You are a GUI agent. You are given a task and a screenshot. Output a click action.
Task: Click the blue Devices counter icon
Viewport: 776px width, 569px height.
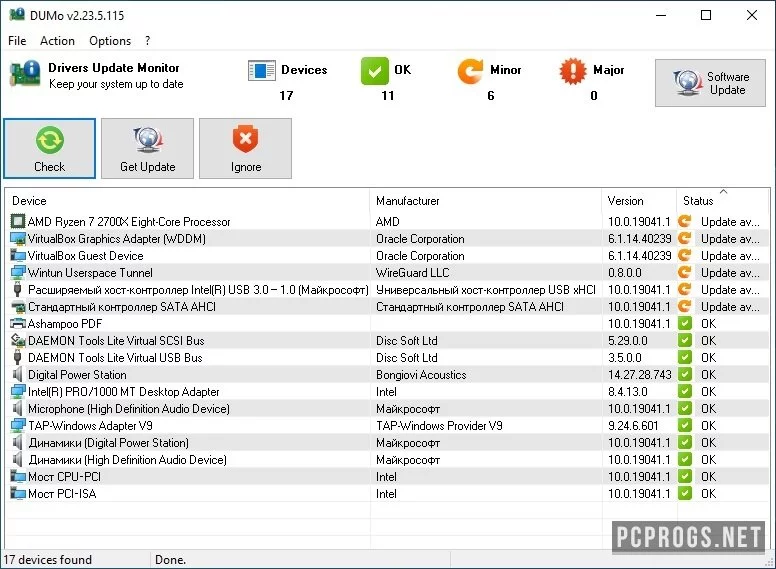[262, 71]
